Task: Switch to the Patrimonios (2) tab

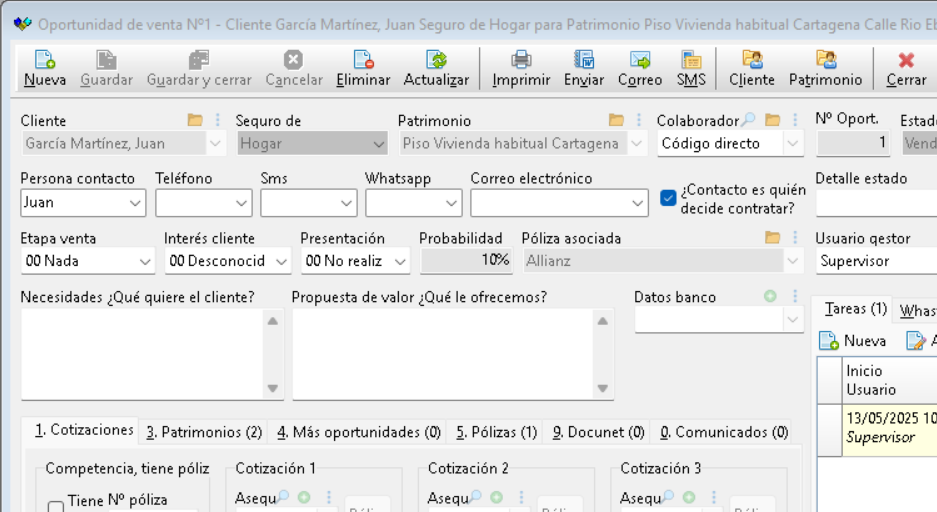Action: (x=204, y=432)
